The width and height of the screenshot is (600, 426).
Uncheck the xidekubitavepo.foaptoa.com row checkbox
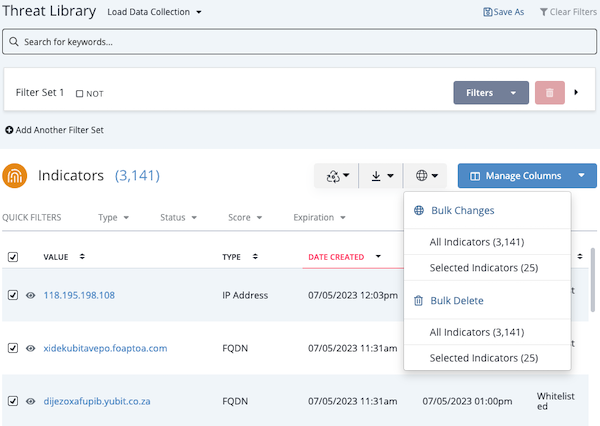click(13, 348)
